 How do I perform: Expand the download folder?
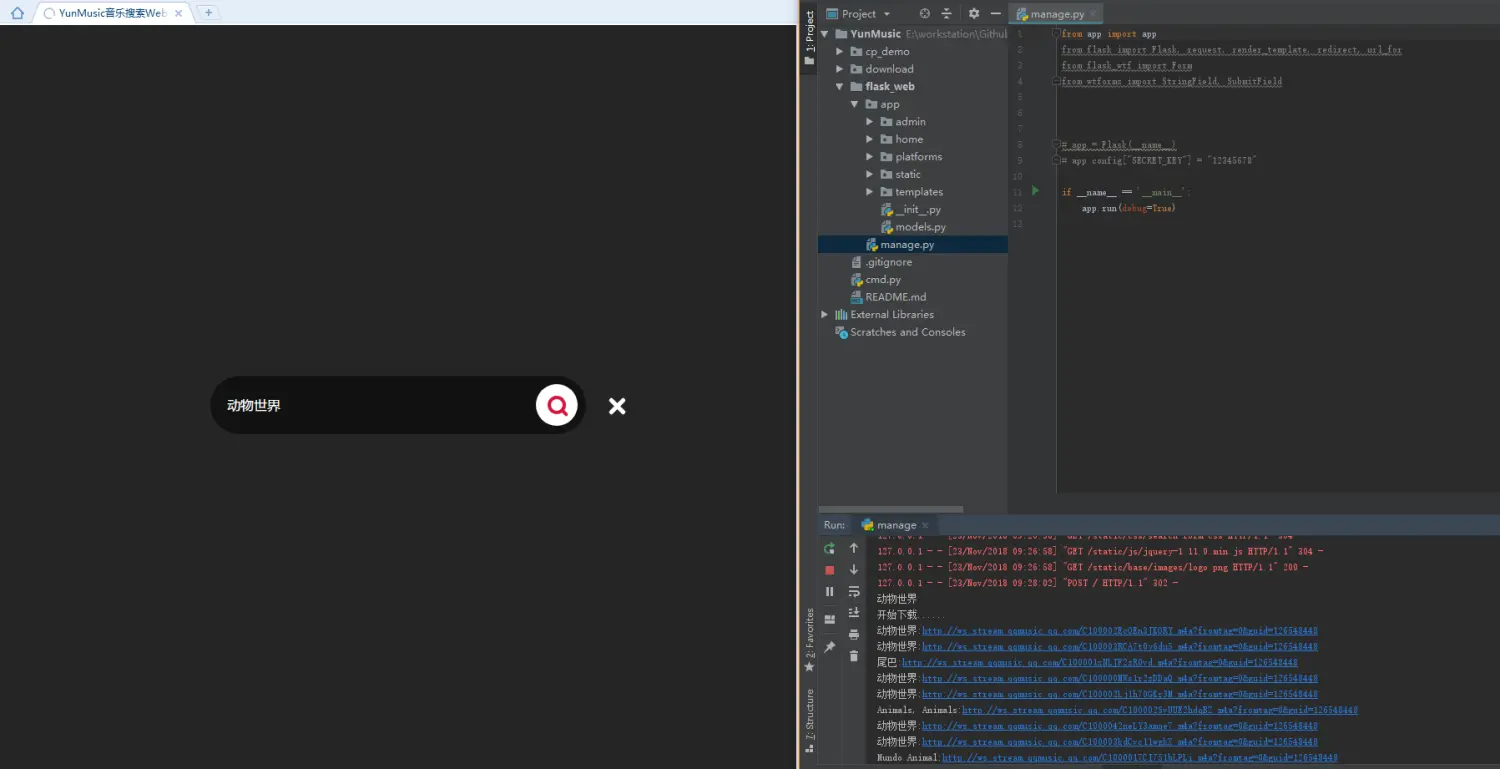840,69
